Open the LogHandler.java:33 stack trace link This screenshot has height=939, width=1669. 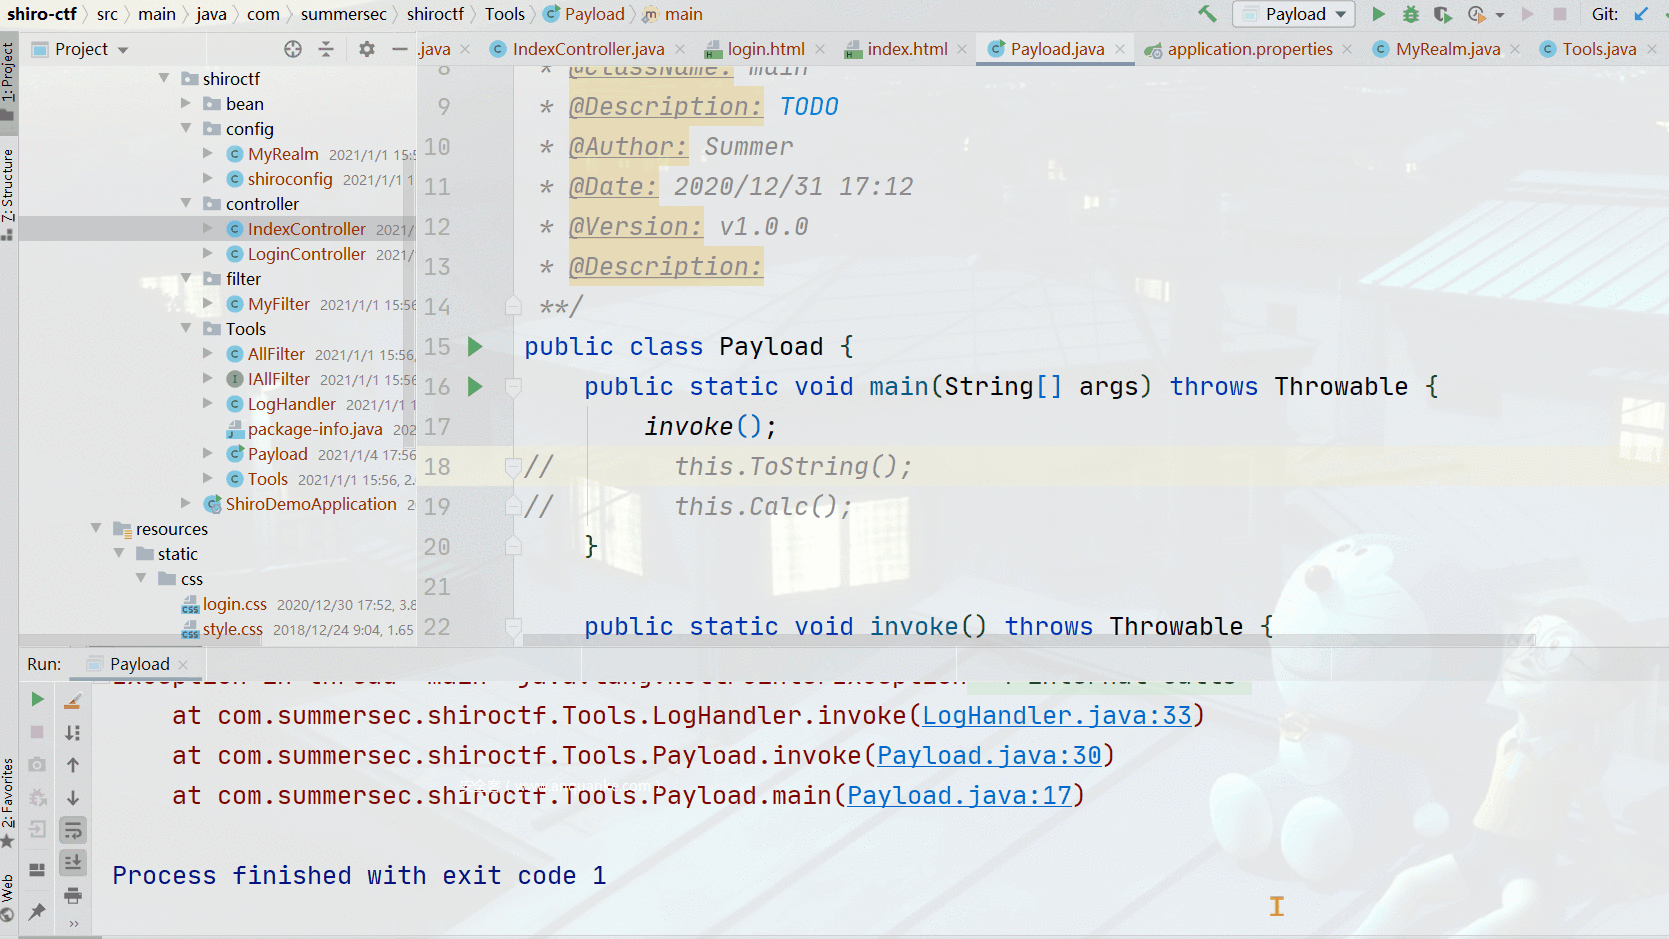pos(1056,716)
